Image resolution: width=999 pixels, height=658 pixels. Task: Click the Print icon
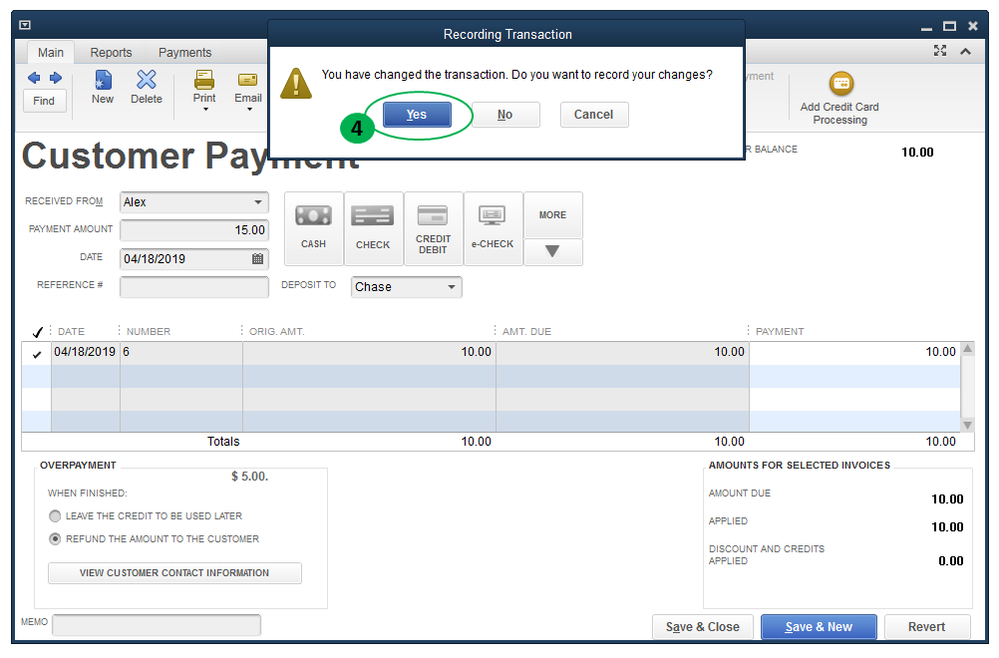(204, 80)
